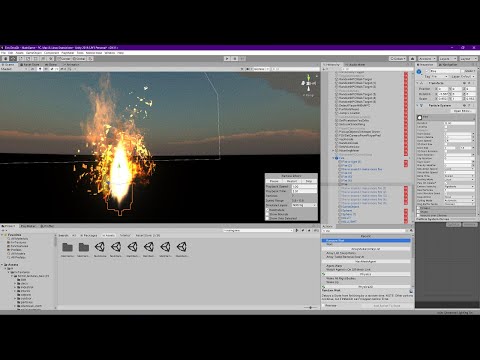Open the Edit menu
The image size is (480, 360).
[x=11, y=53]
